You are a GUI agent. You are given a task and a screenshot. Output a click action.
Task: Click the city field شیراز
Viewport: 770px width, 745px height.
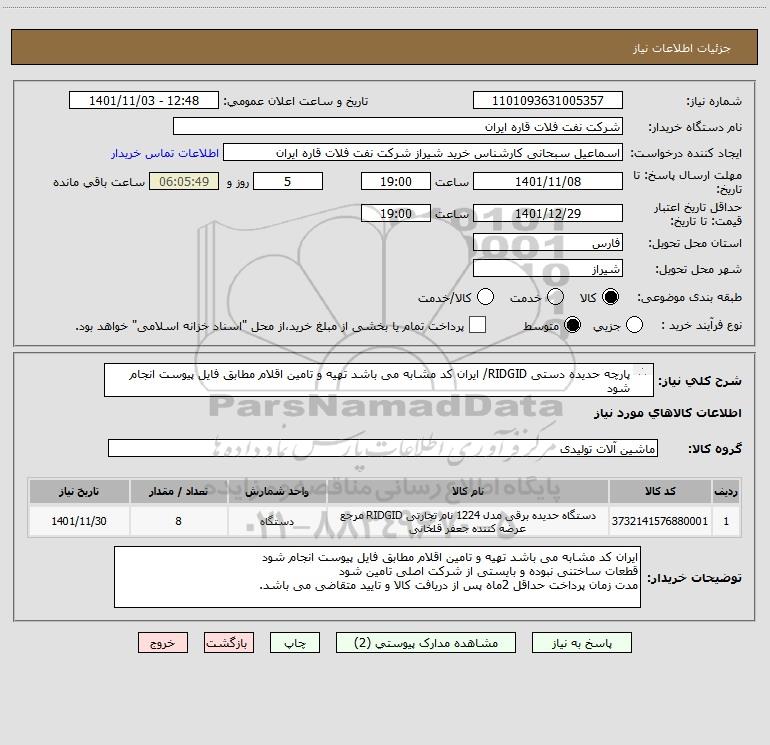548,268
